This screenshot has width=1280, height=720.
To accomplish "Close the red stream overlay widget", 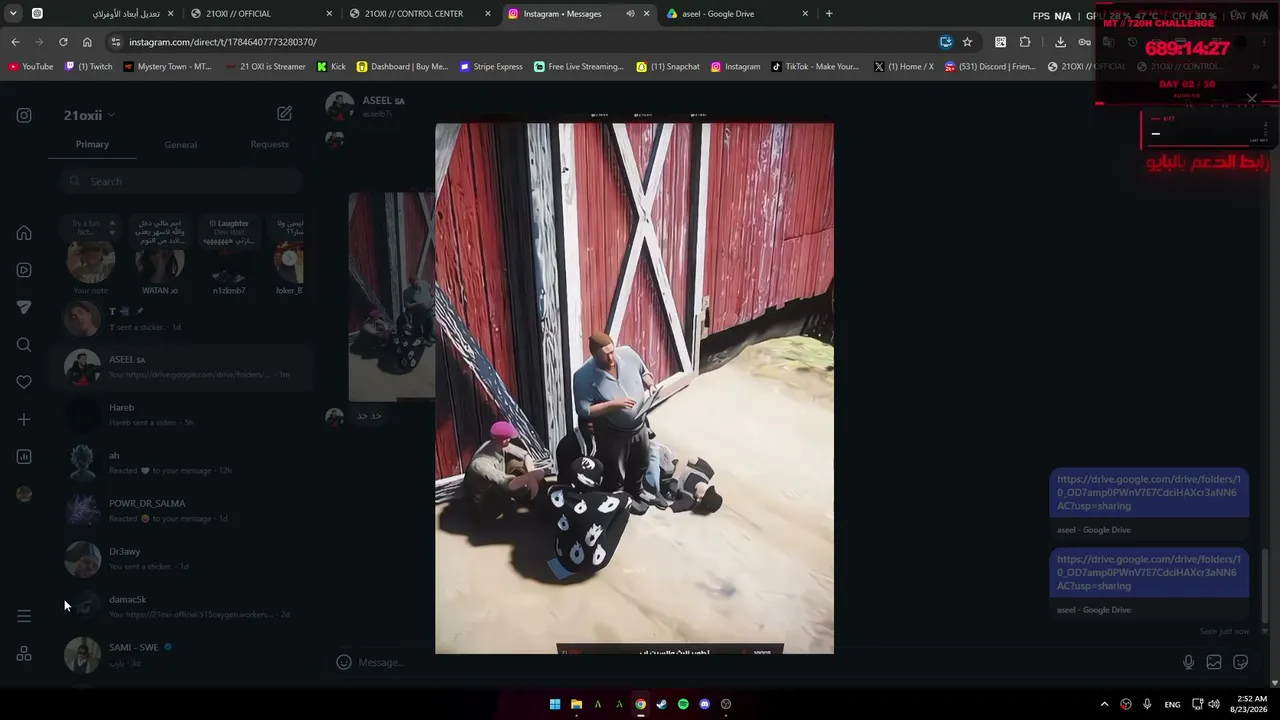I will point(1251,98).
